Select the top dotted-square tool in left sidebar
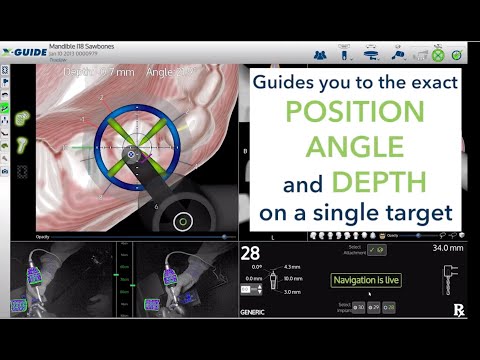The image size is (480, 360). tap(5, 70)
